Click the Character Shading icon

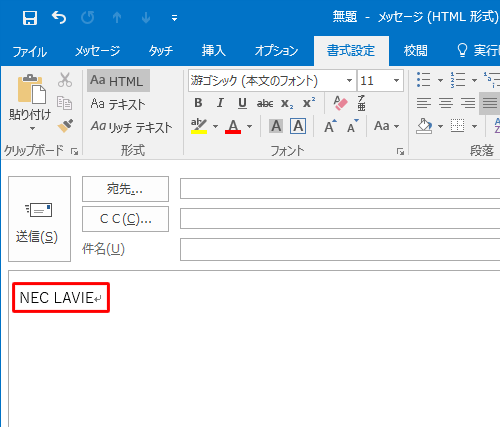pyautogui.click(x=276, y=126)
